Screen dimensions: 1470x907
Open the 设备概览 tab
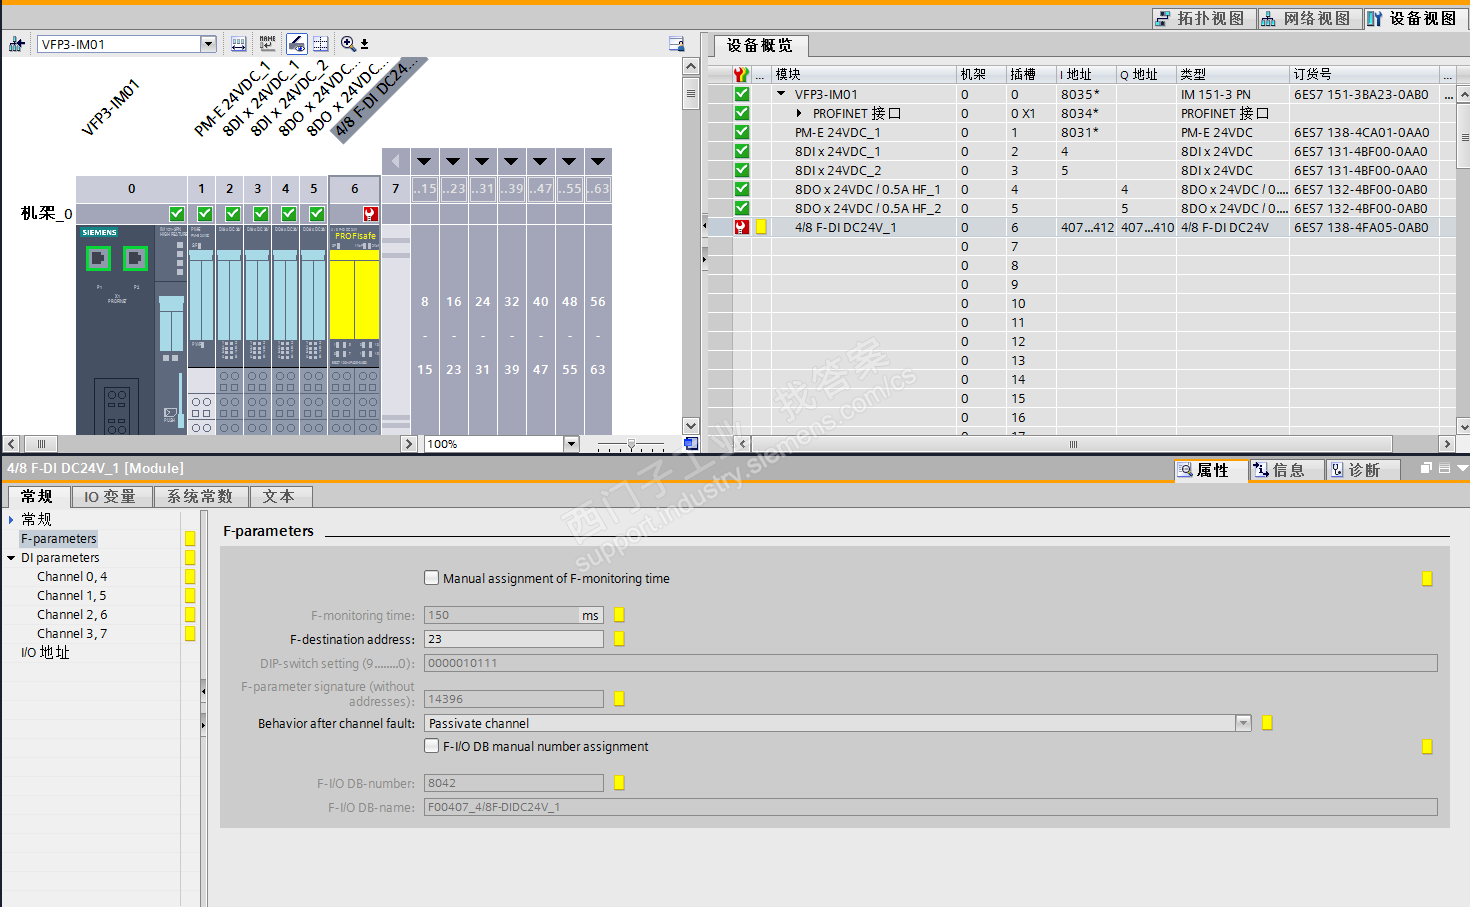click(760, 46)
